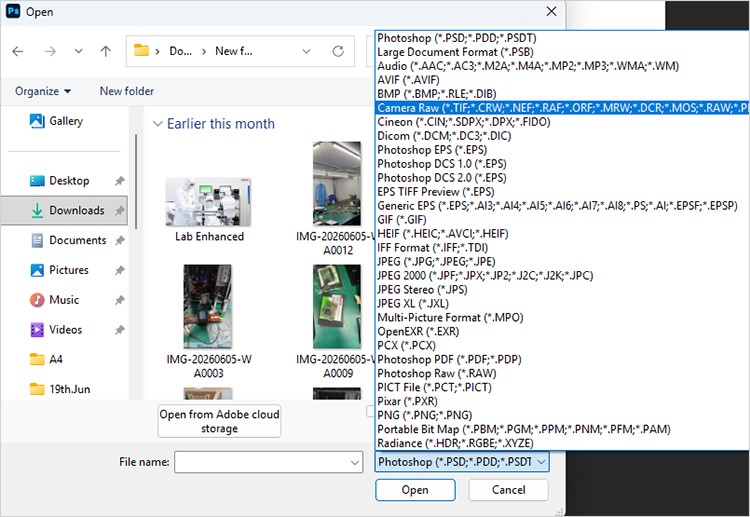Unpin Documents using its pin icon

(x=120, y=241)
